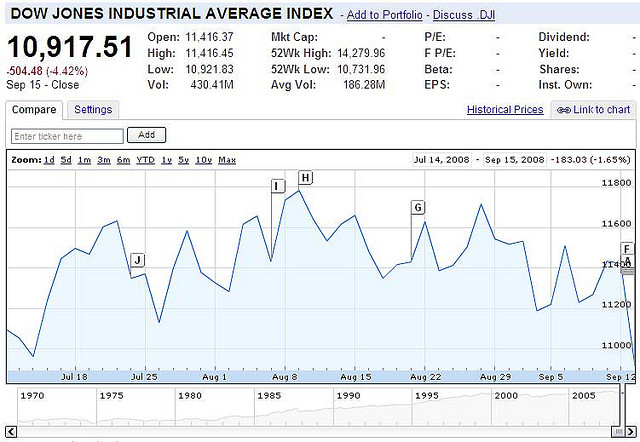Click the 11800 price axis label
The height and width of the screenshot is (442, 640).
[x=616, y=183]
